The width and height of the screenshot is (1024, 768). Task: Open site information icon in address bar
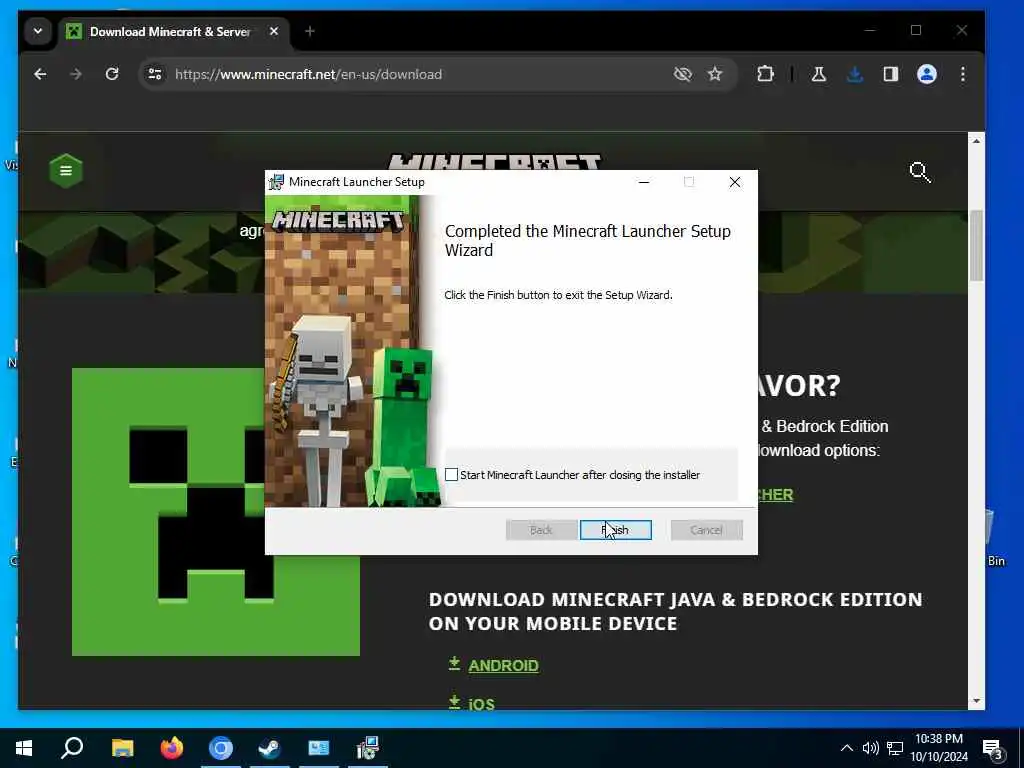pos(155,74)
